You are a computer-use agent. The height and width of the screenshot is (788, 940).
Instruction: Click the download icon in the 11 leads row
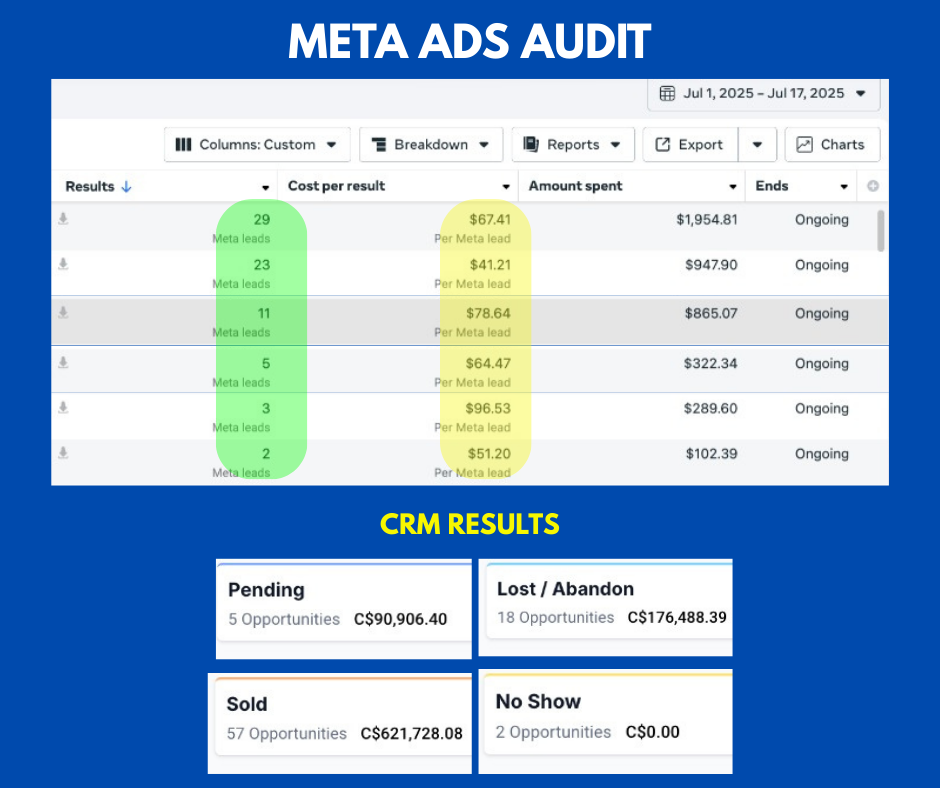(63, 313)
